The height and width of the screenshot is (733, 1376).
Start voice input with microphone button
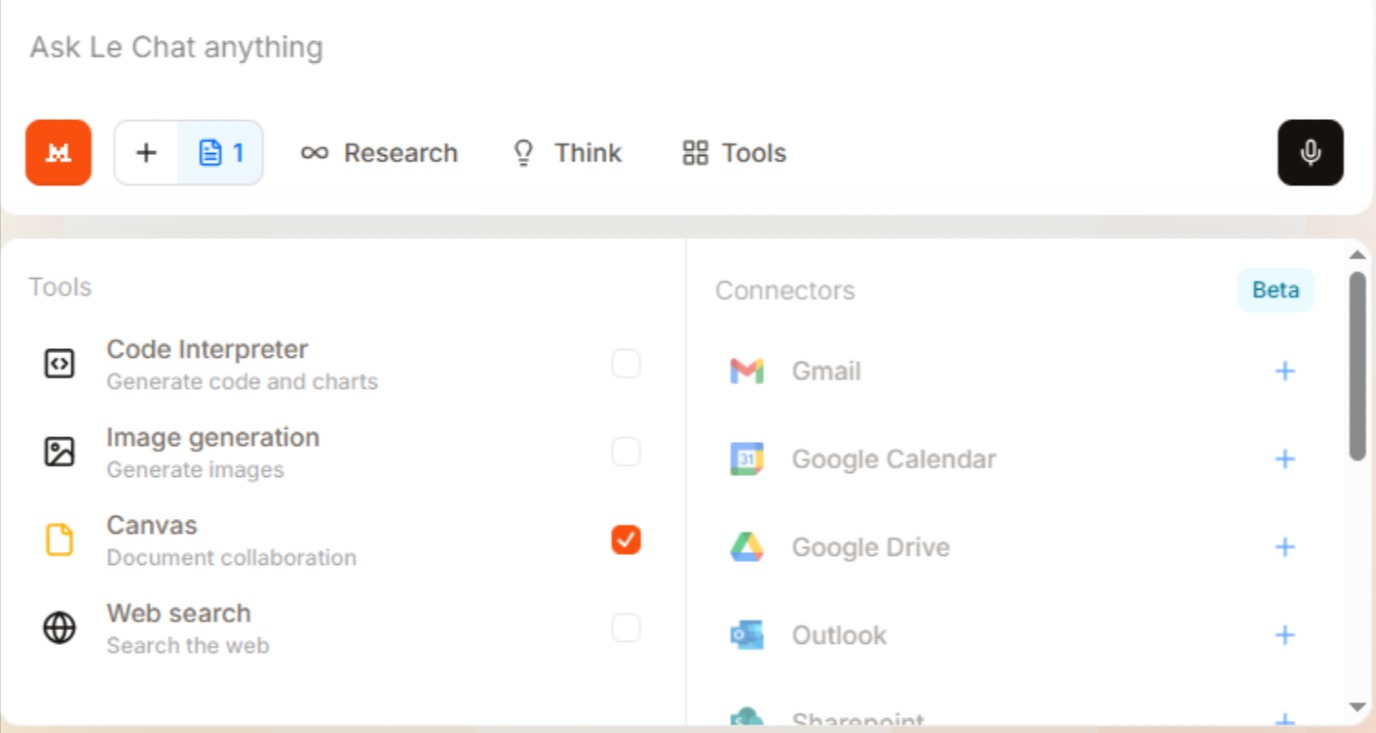coord(1310,153)
